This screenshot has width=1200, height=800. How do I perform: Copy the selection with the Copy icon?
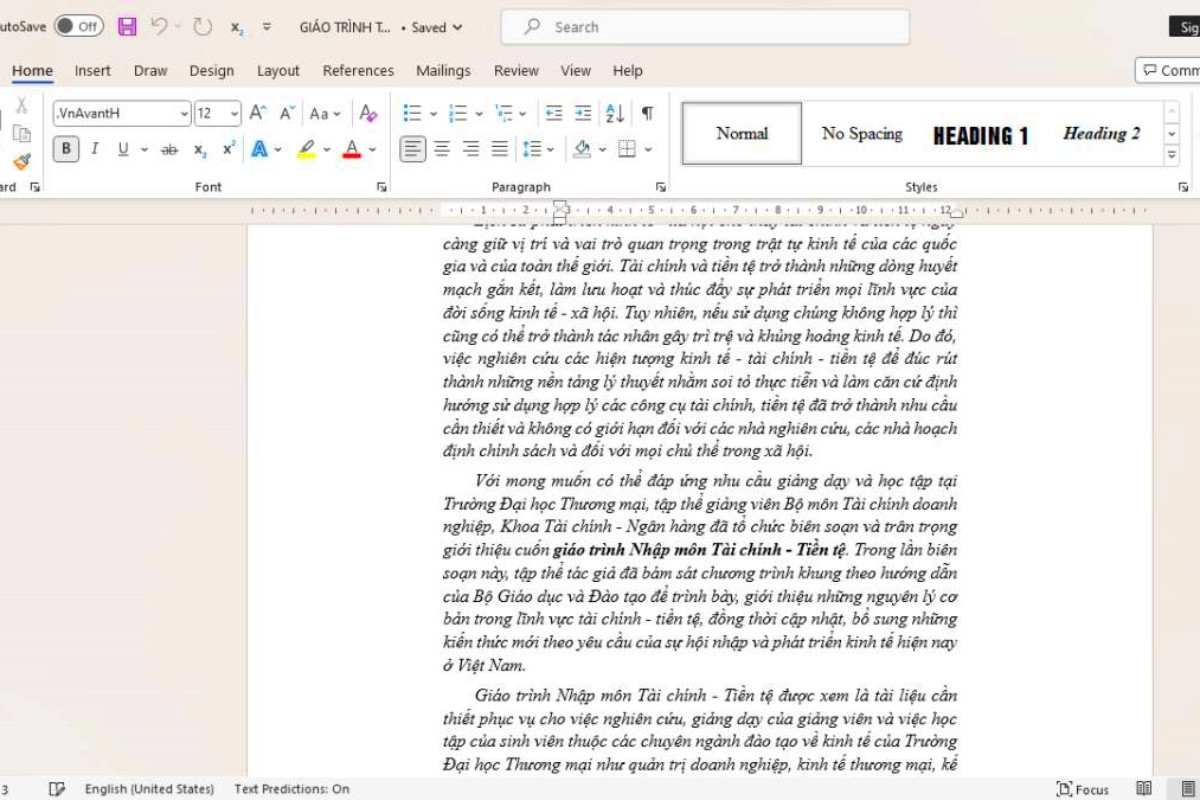point(21,134)
